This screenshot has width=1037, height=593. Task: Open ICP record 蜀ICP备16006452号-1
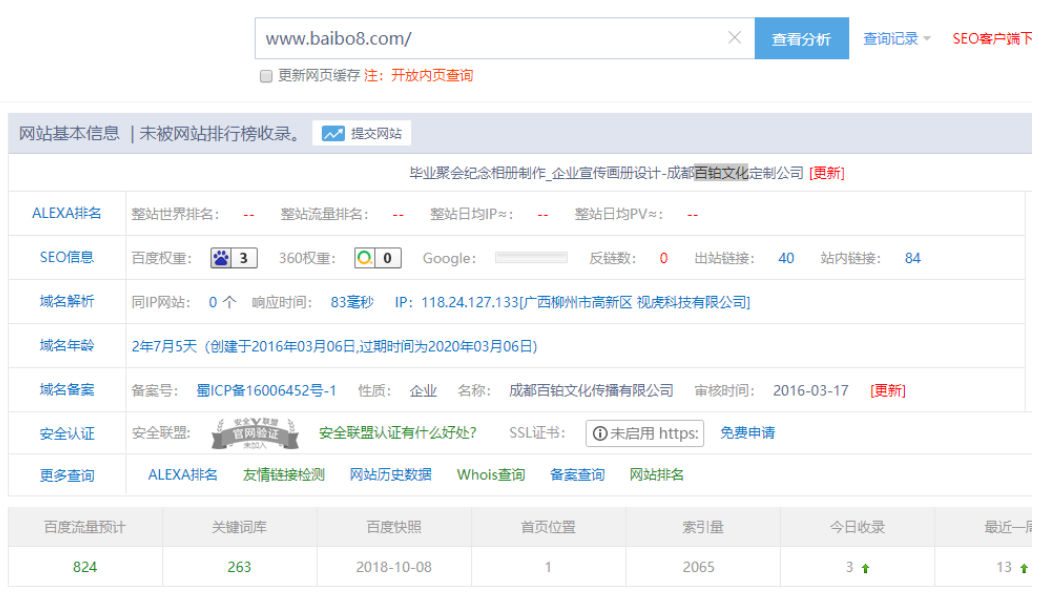(x=267, y=391)
